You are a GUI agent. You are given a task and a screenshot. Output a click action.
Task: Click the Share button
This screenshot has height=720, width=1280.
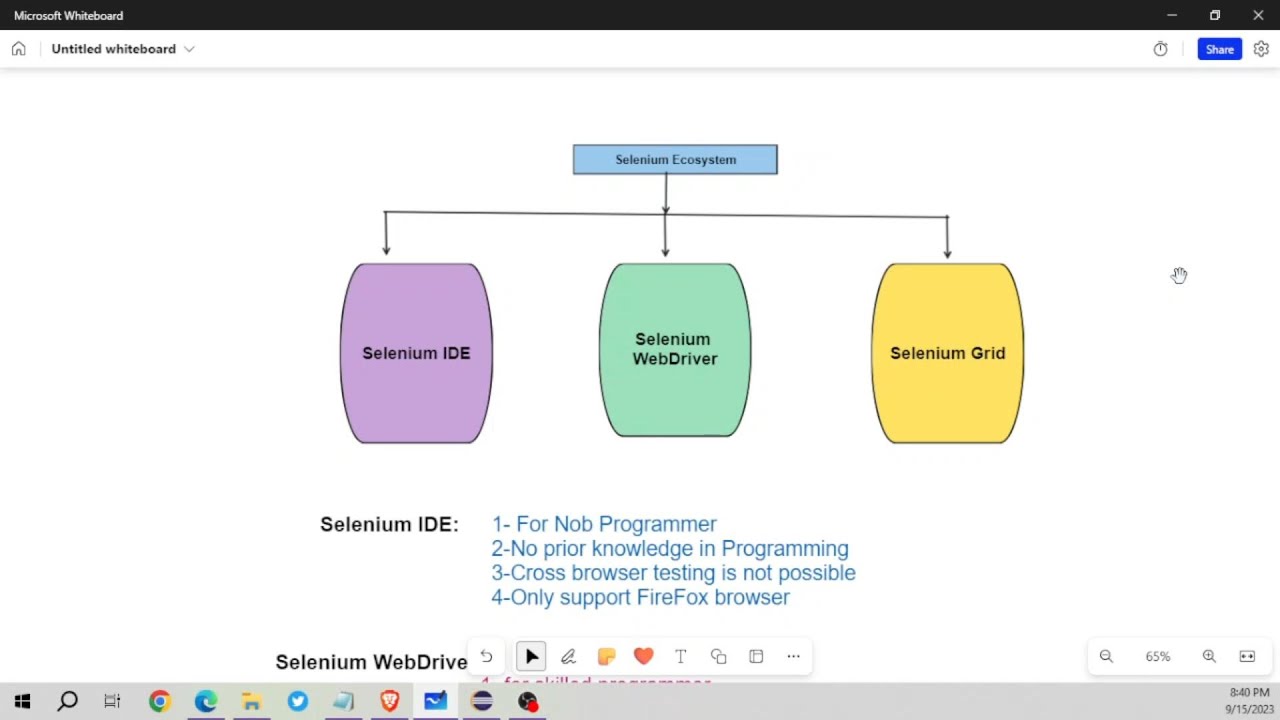pos(1219,49)
